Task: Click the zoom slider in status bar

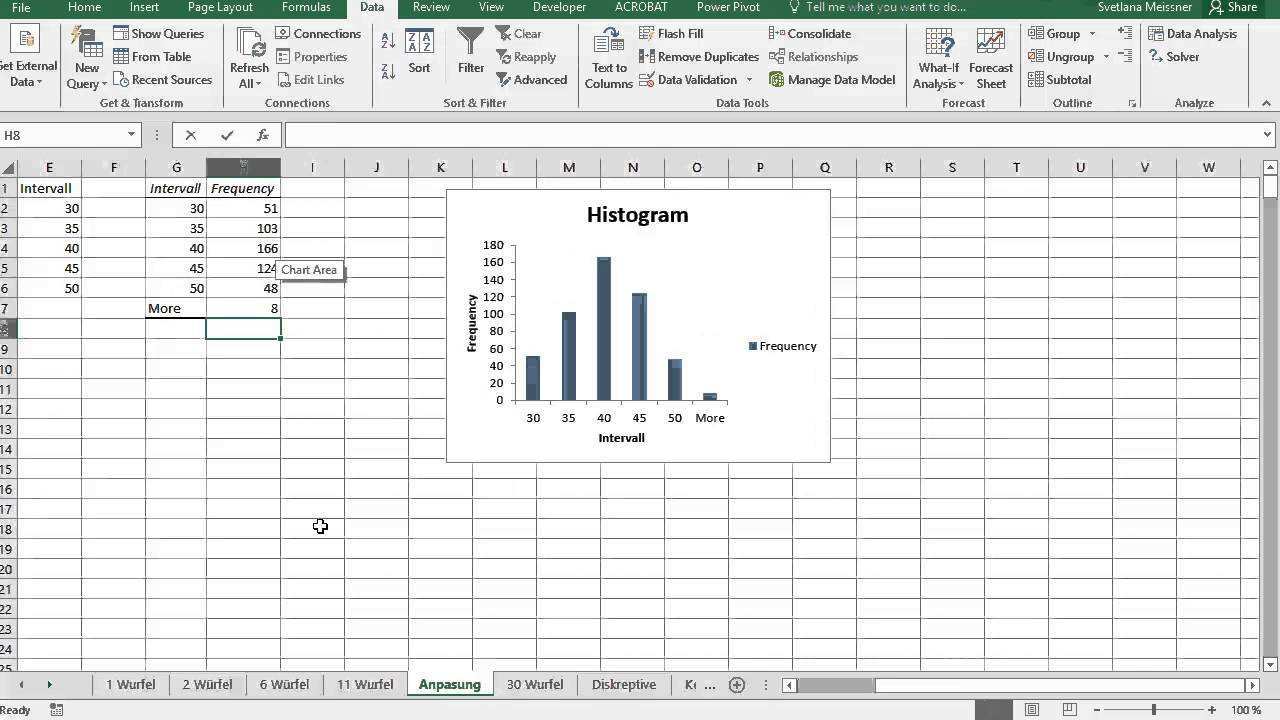Action: tap(1154, 710)
